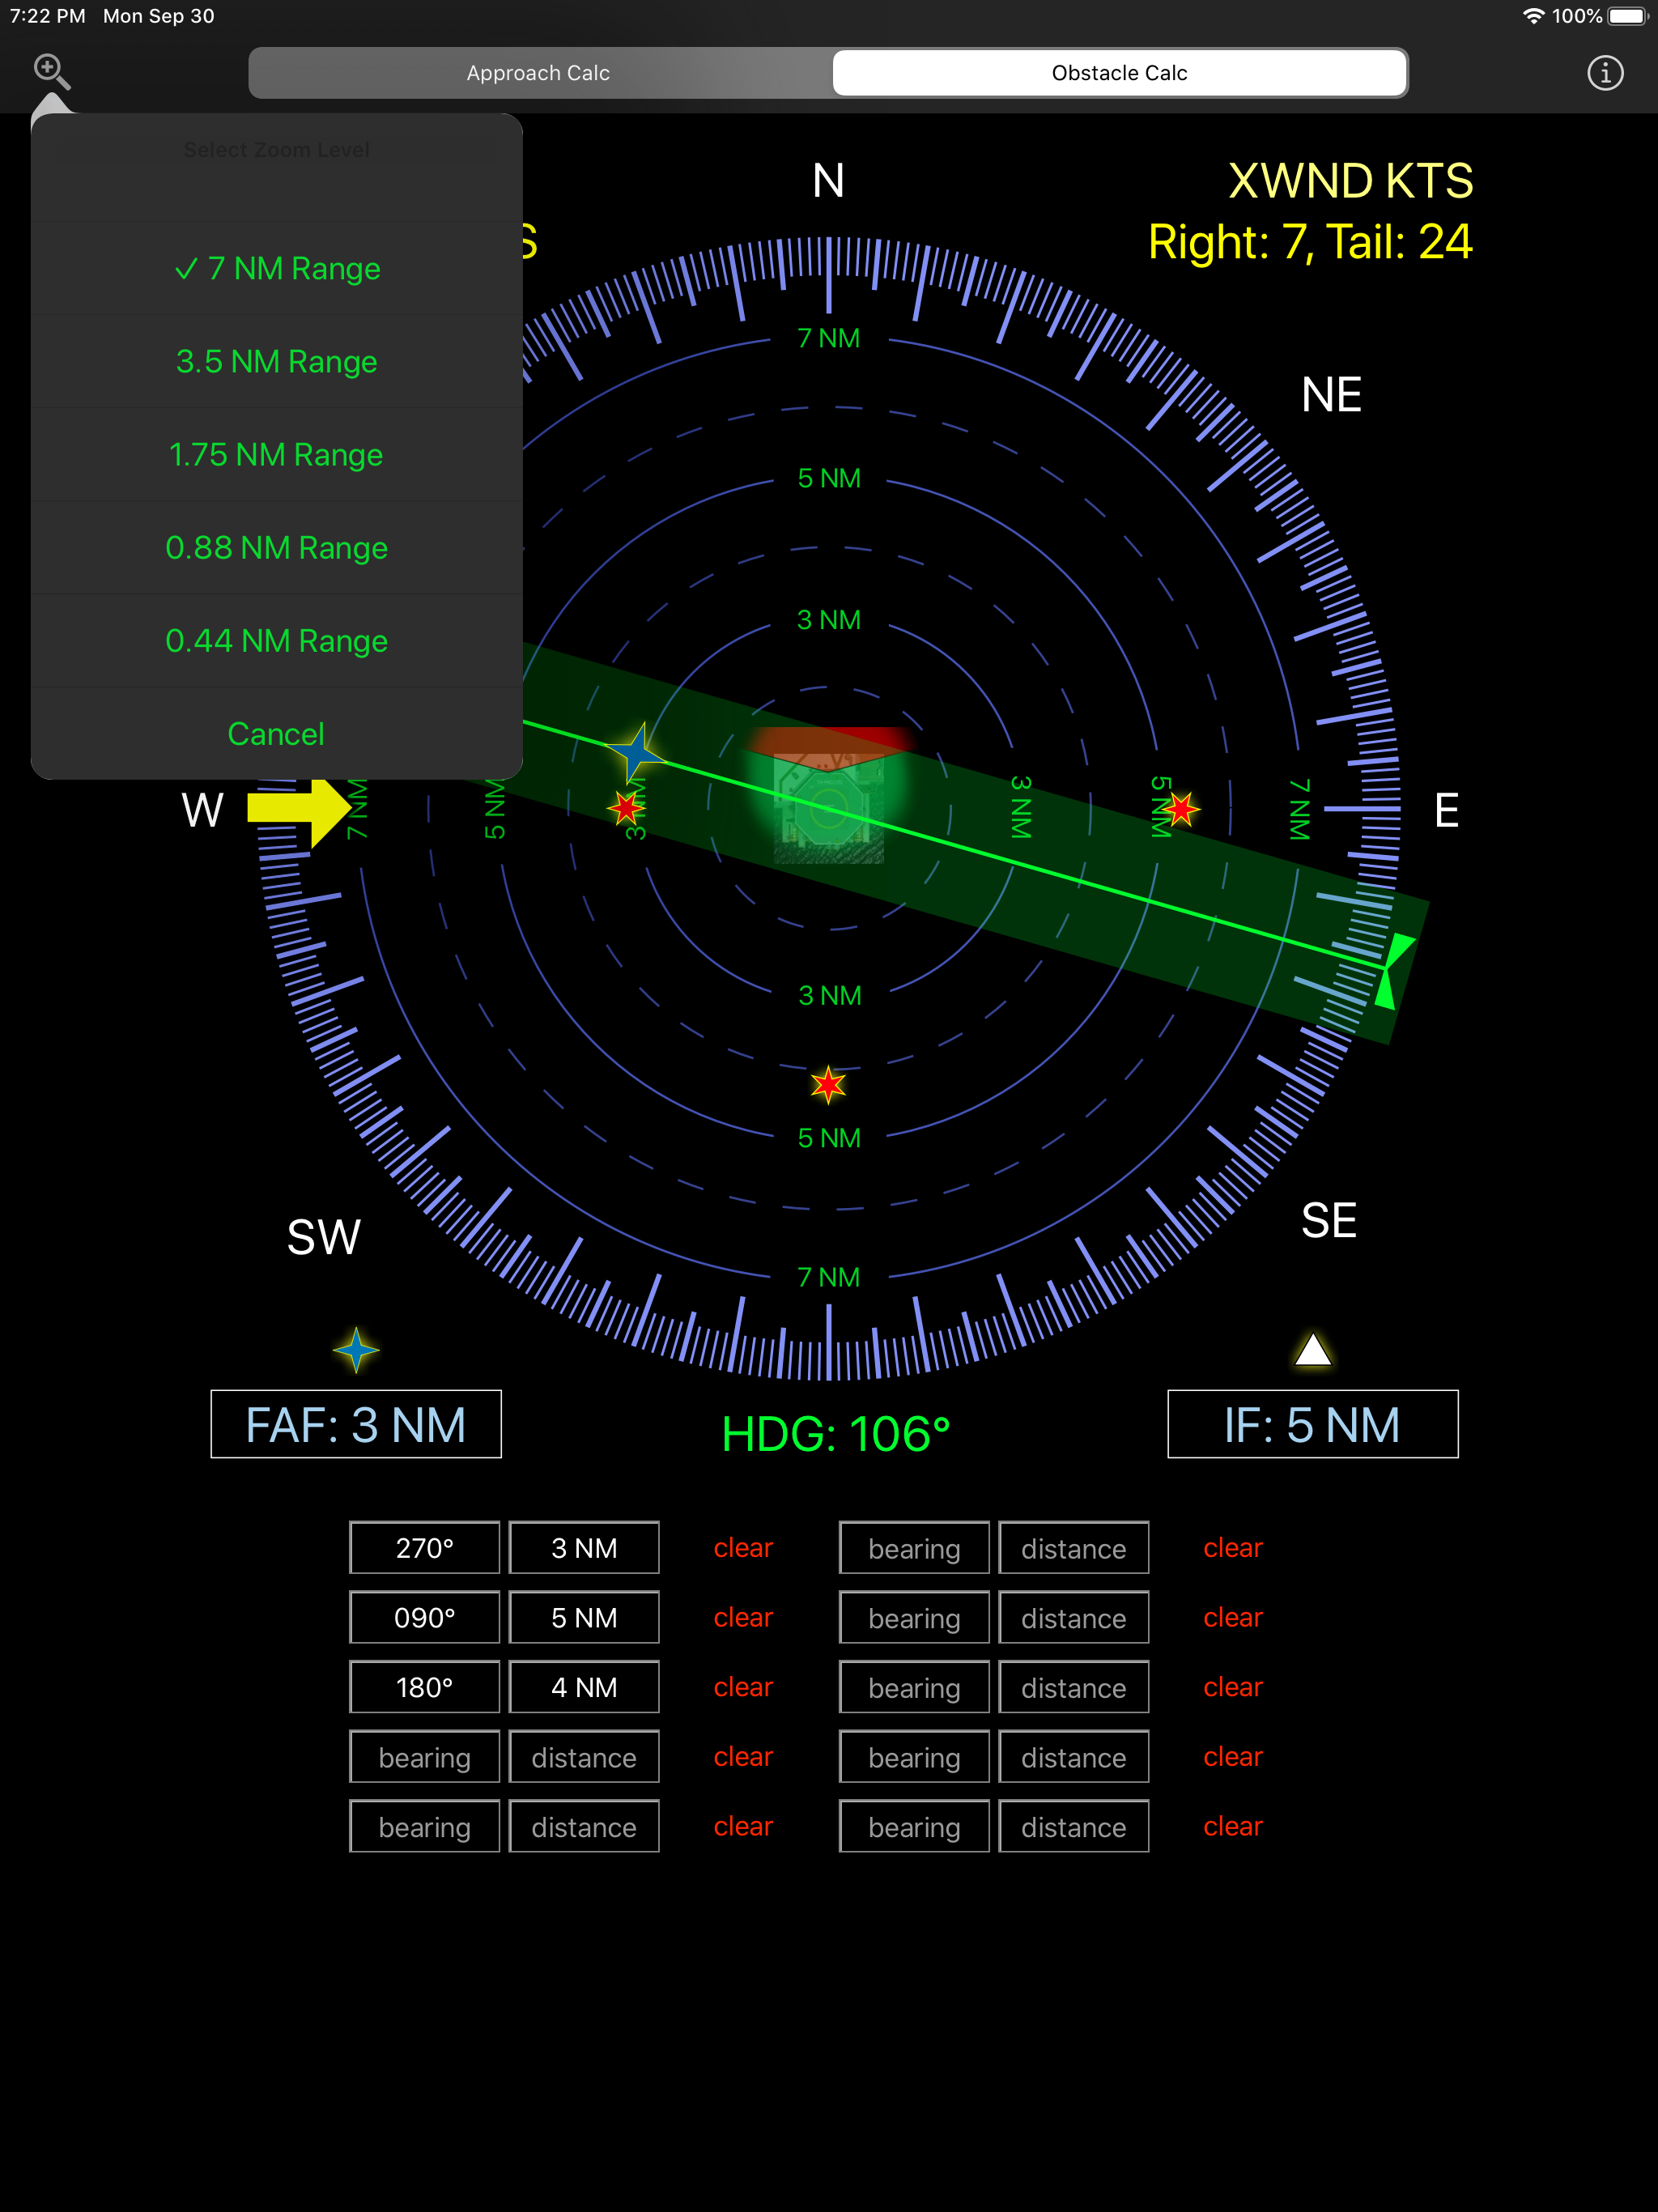Select the checked 7 NM Range option
The height and width of the screenshot is (2212, 1658).
277,269
